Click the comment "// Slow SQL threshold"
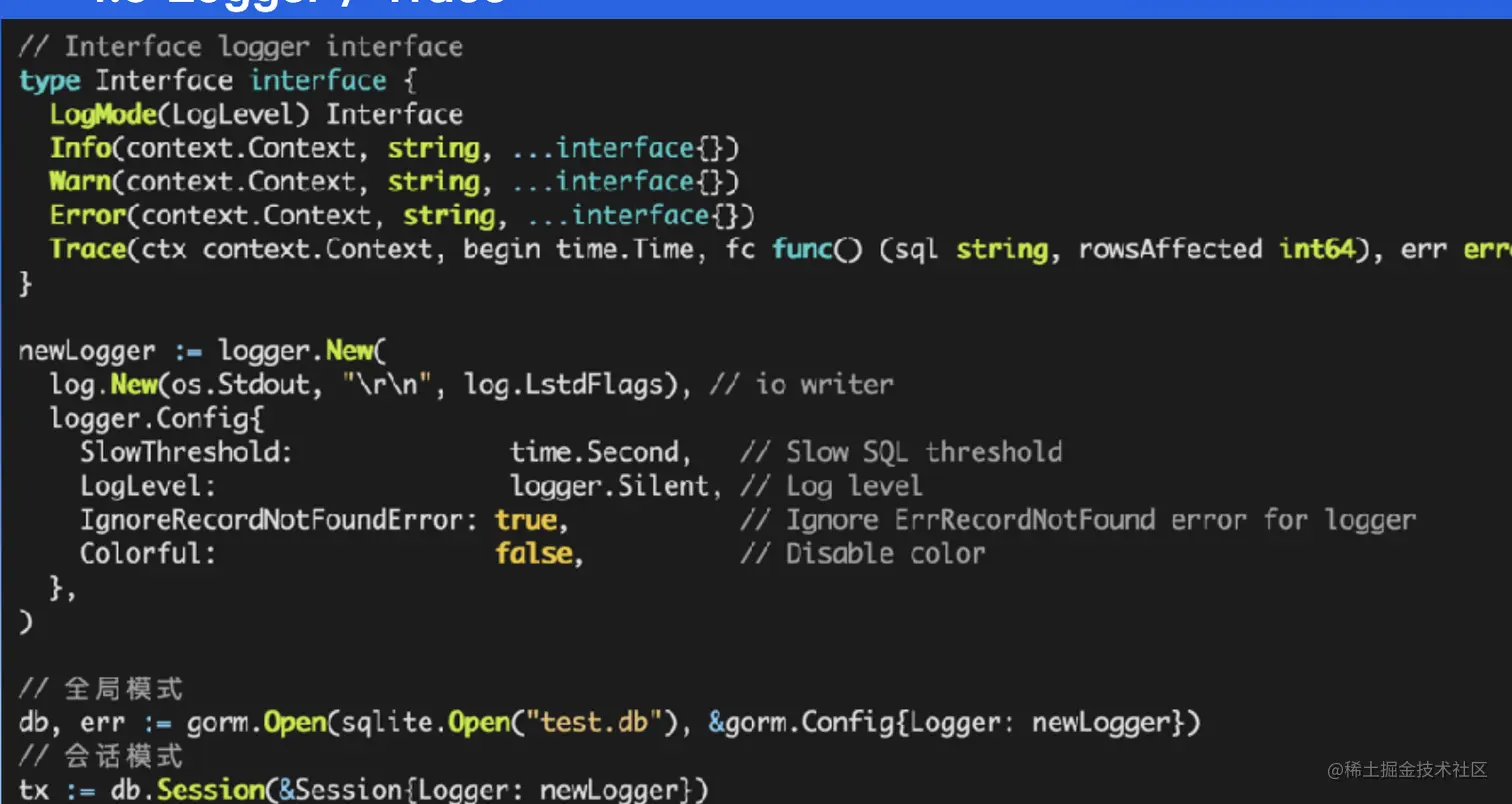This screenshot has height=804, width=1512. [x=901, y=452]
